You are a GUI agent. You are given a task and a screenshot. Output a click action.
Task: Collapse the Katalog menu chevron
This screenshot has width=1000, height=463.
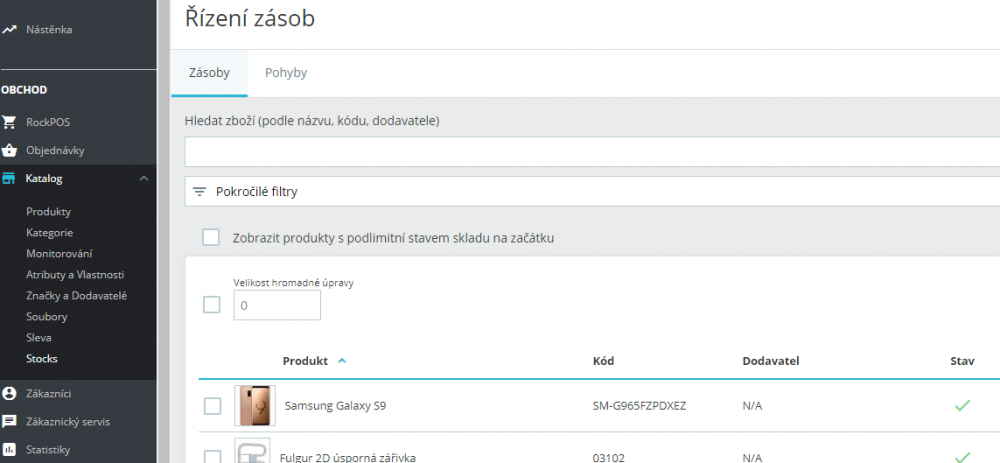point(144,179)
